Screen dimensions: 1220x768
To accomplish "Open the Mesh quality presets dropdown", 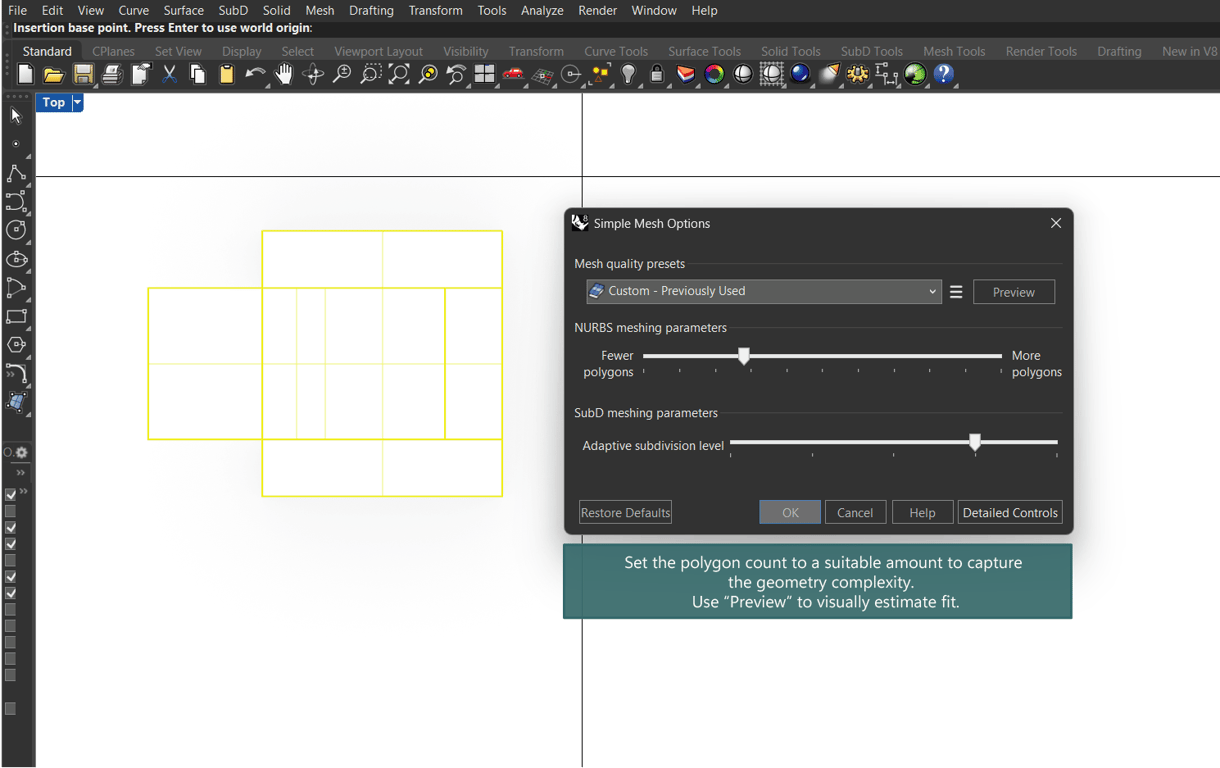I will [x=764, y=291].
